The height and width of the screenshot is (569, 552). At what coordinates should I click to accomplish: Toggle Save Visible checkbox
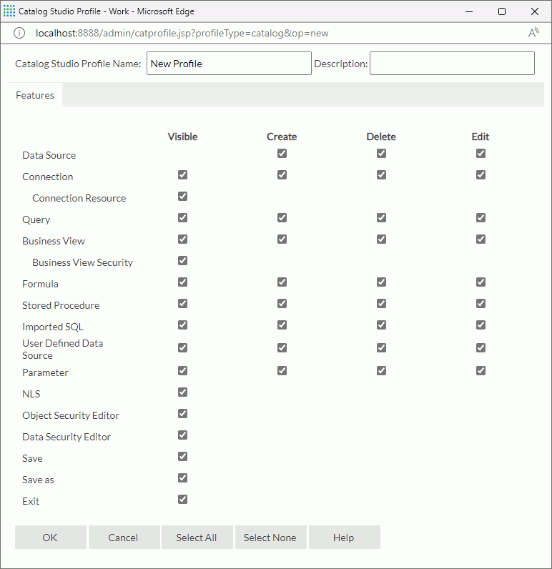[183, 456]
